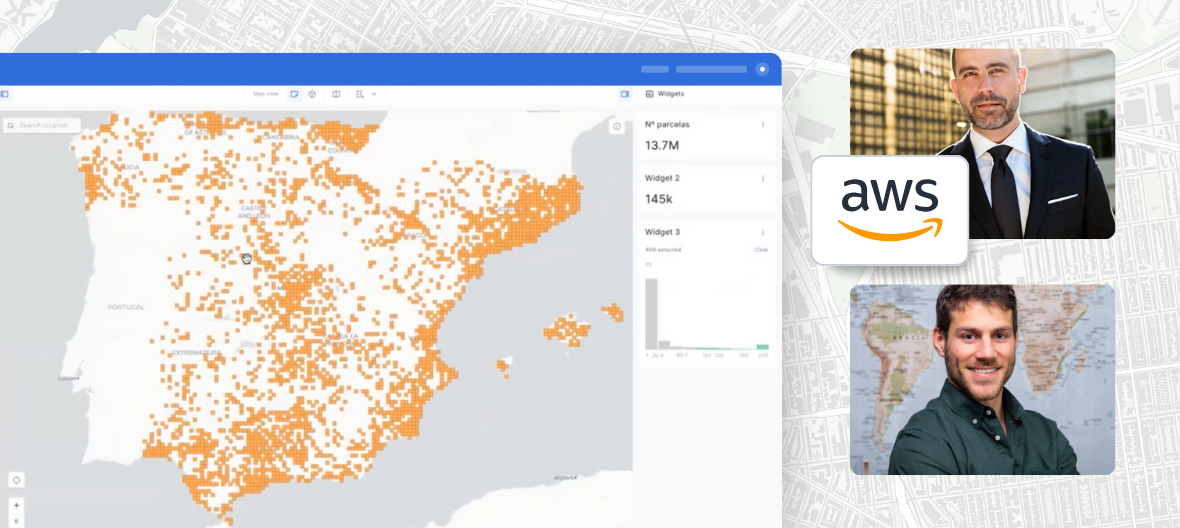
Task: Click the AWS logo card
Action: 890,210
